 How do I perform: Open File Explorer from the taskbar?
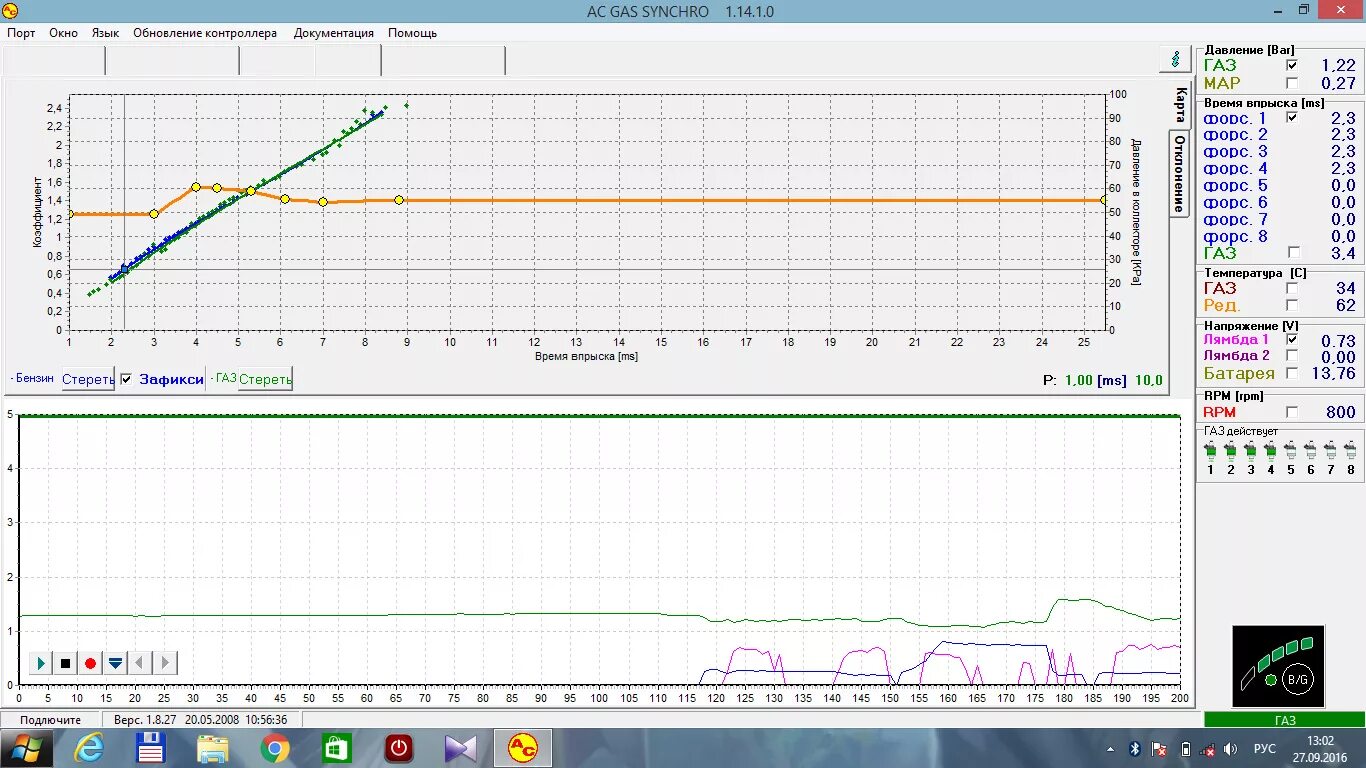(x=213, y=747)
